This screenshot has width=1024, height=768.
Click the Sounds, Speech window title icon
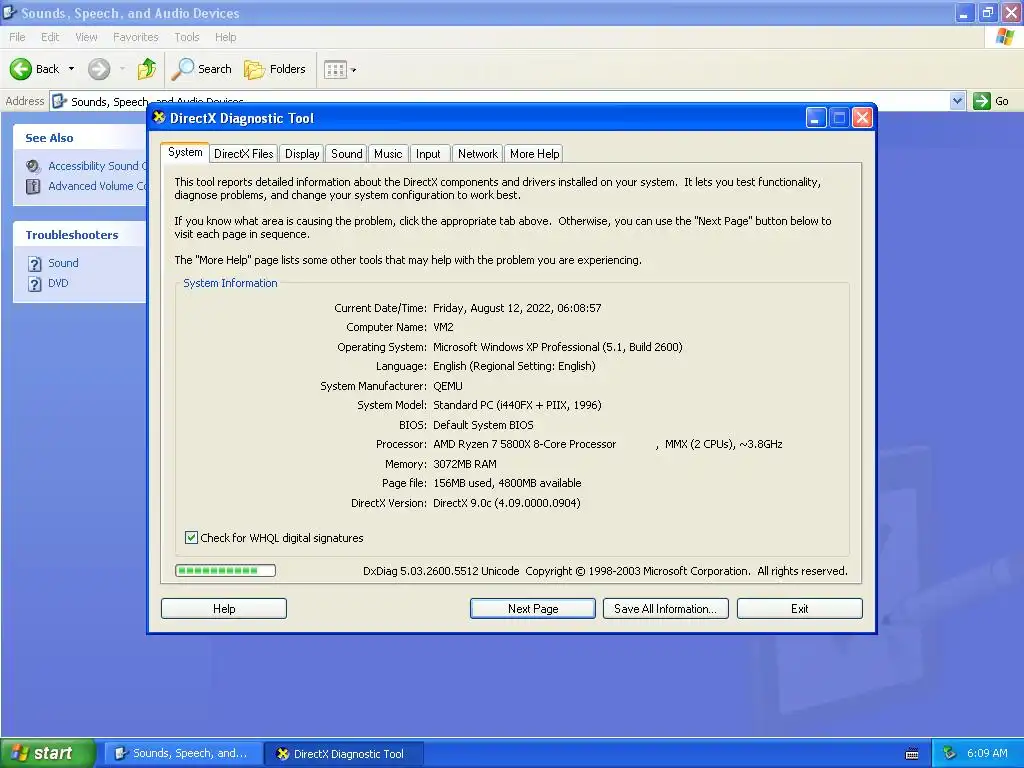coord(9,12)
